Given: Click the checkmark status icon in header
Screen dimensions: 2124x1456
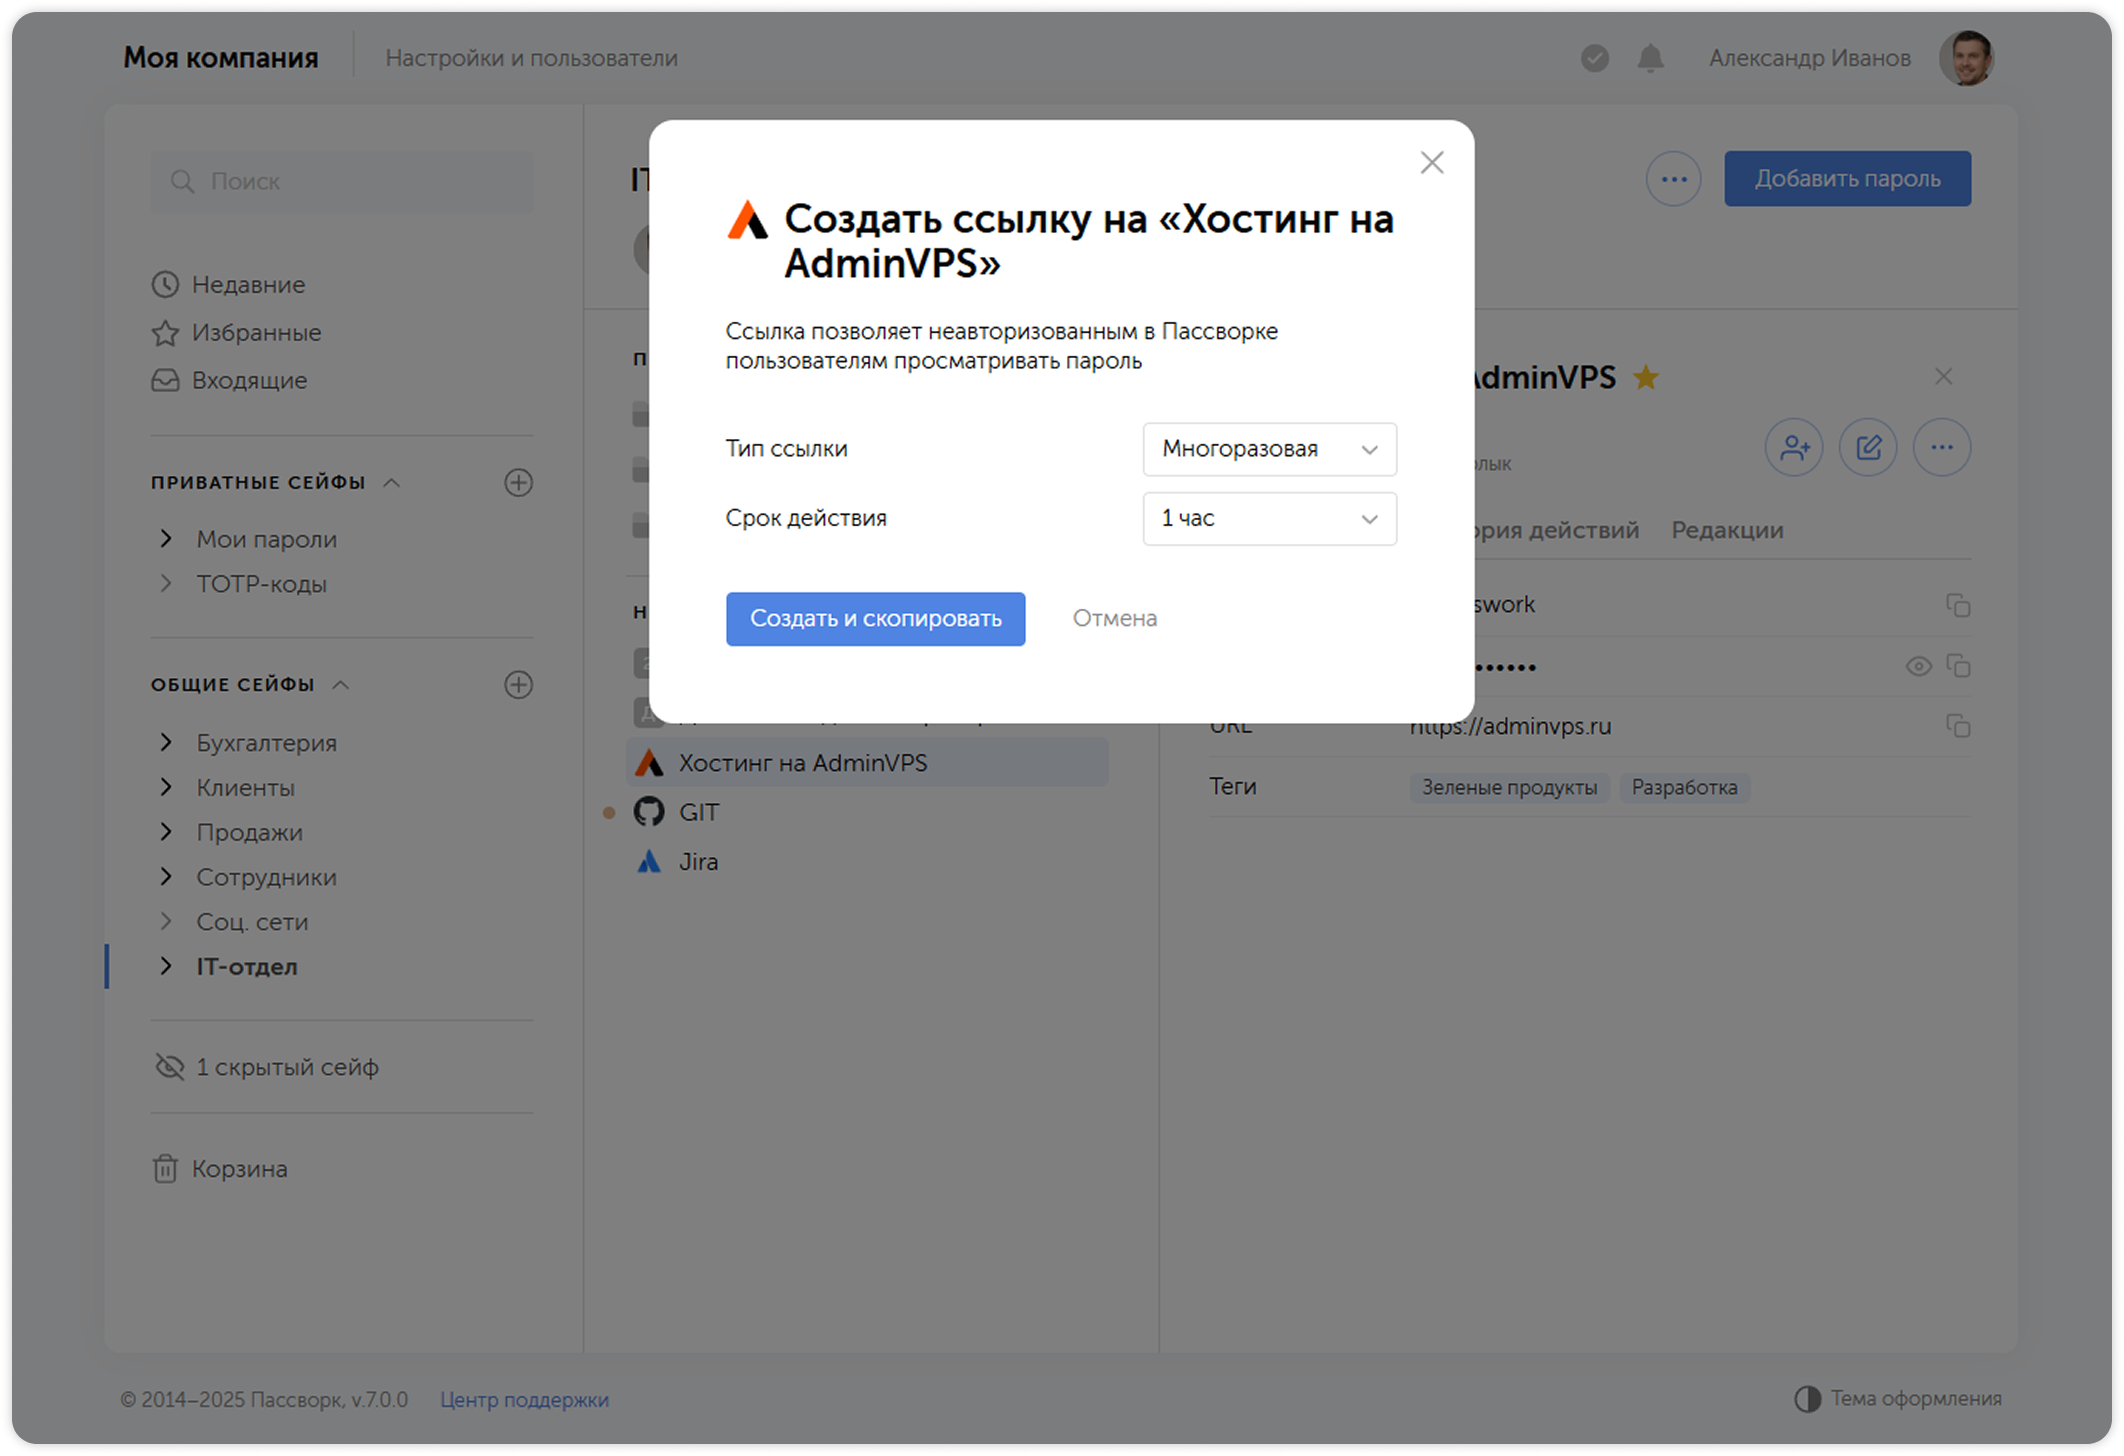Looking at the screenshot, I should pos(1594,58).
